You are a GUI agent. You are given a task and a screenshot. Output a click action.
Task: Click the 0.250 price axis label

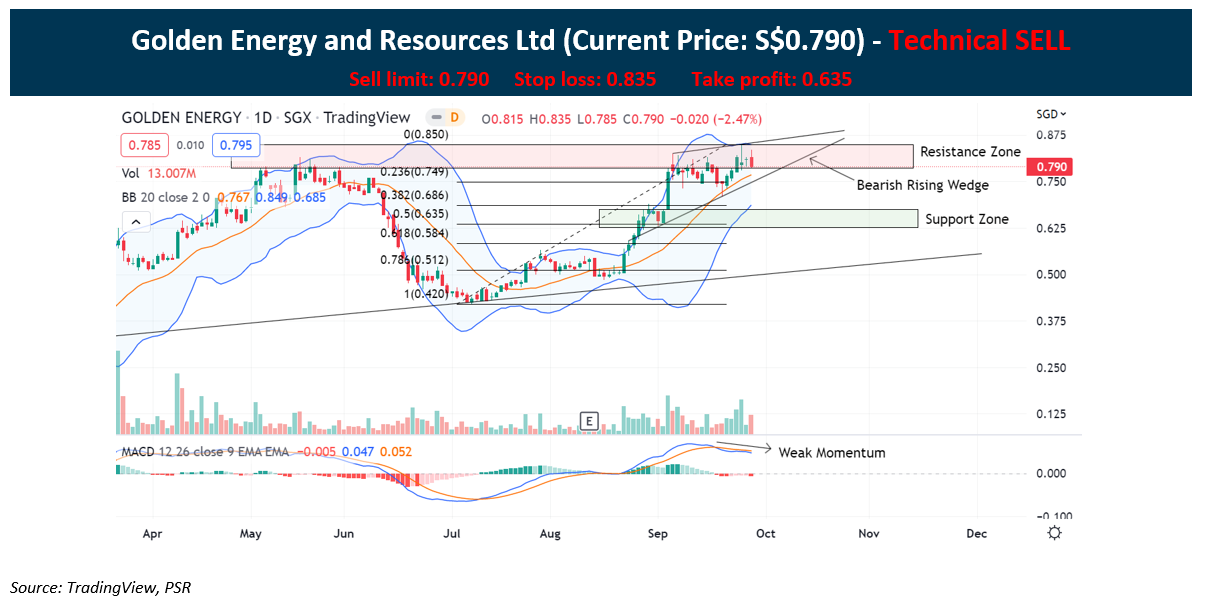tap(1049, 368)
